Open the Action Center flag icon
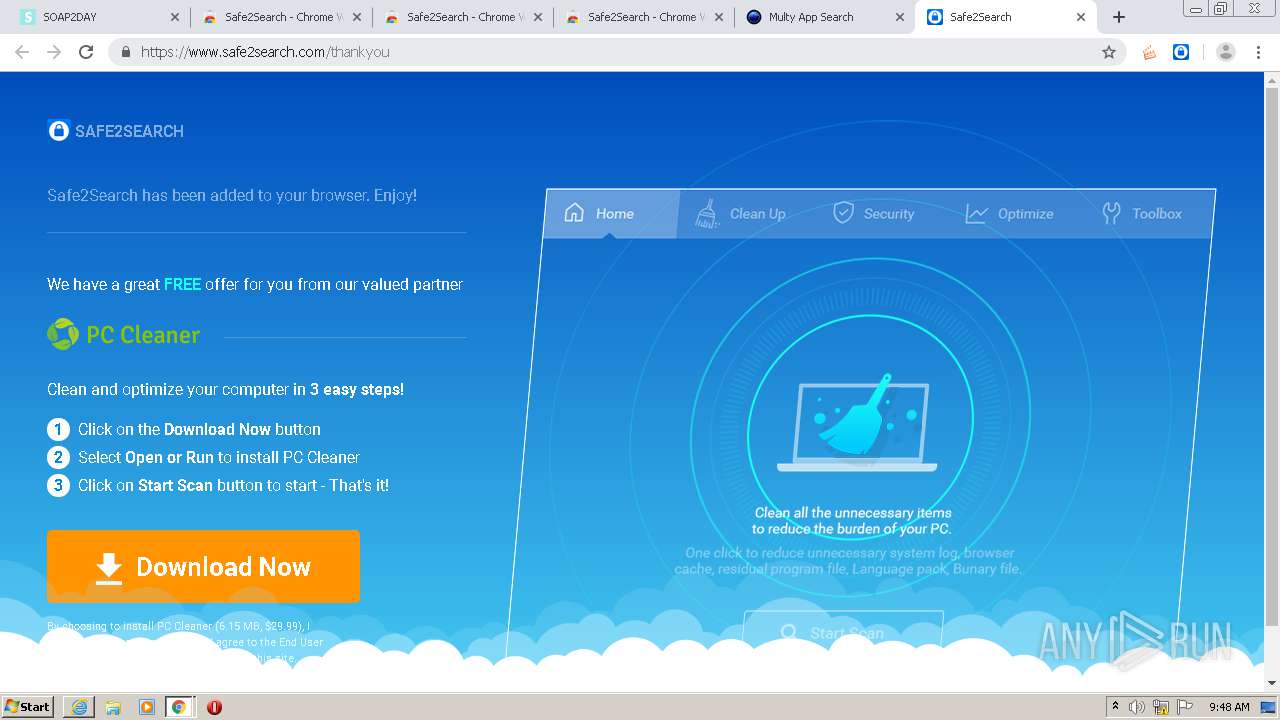The image size is (1280, 720). point(1185,706)
